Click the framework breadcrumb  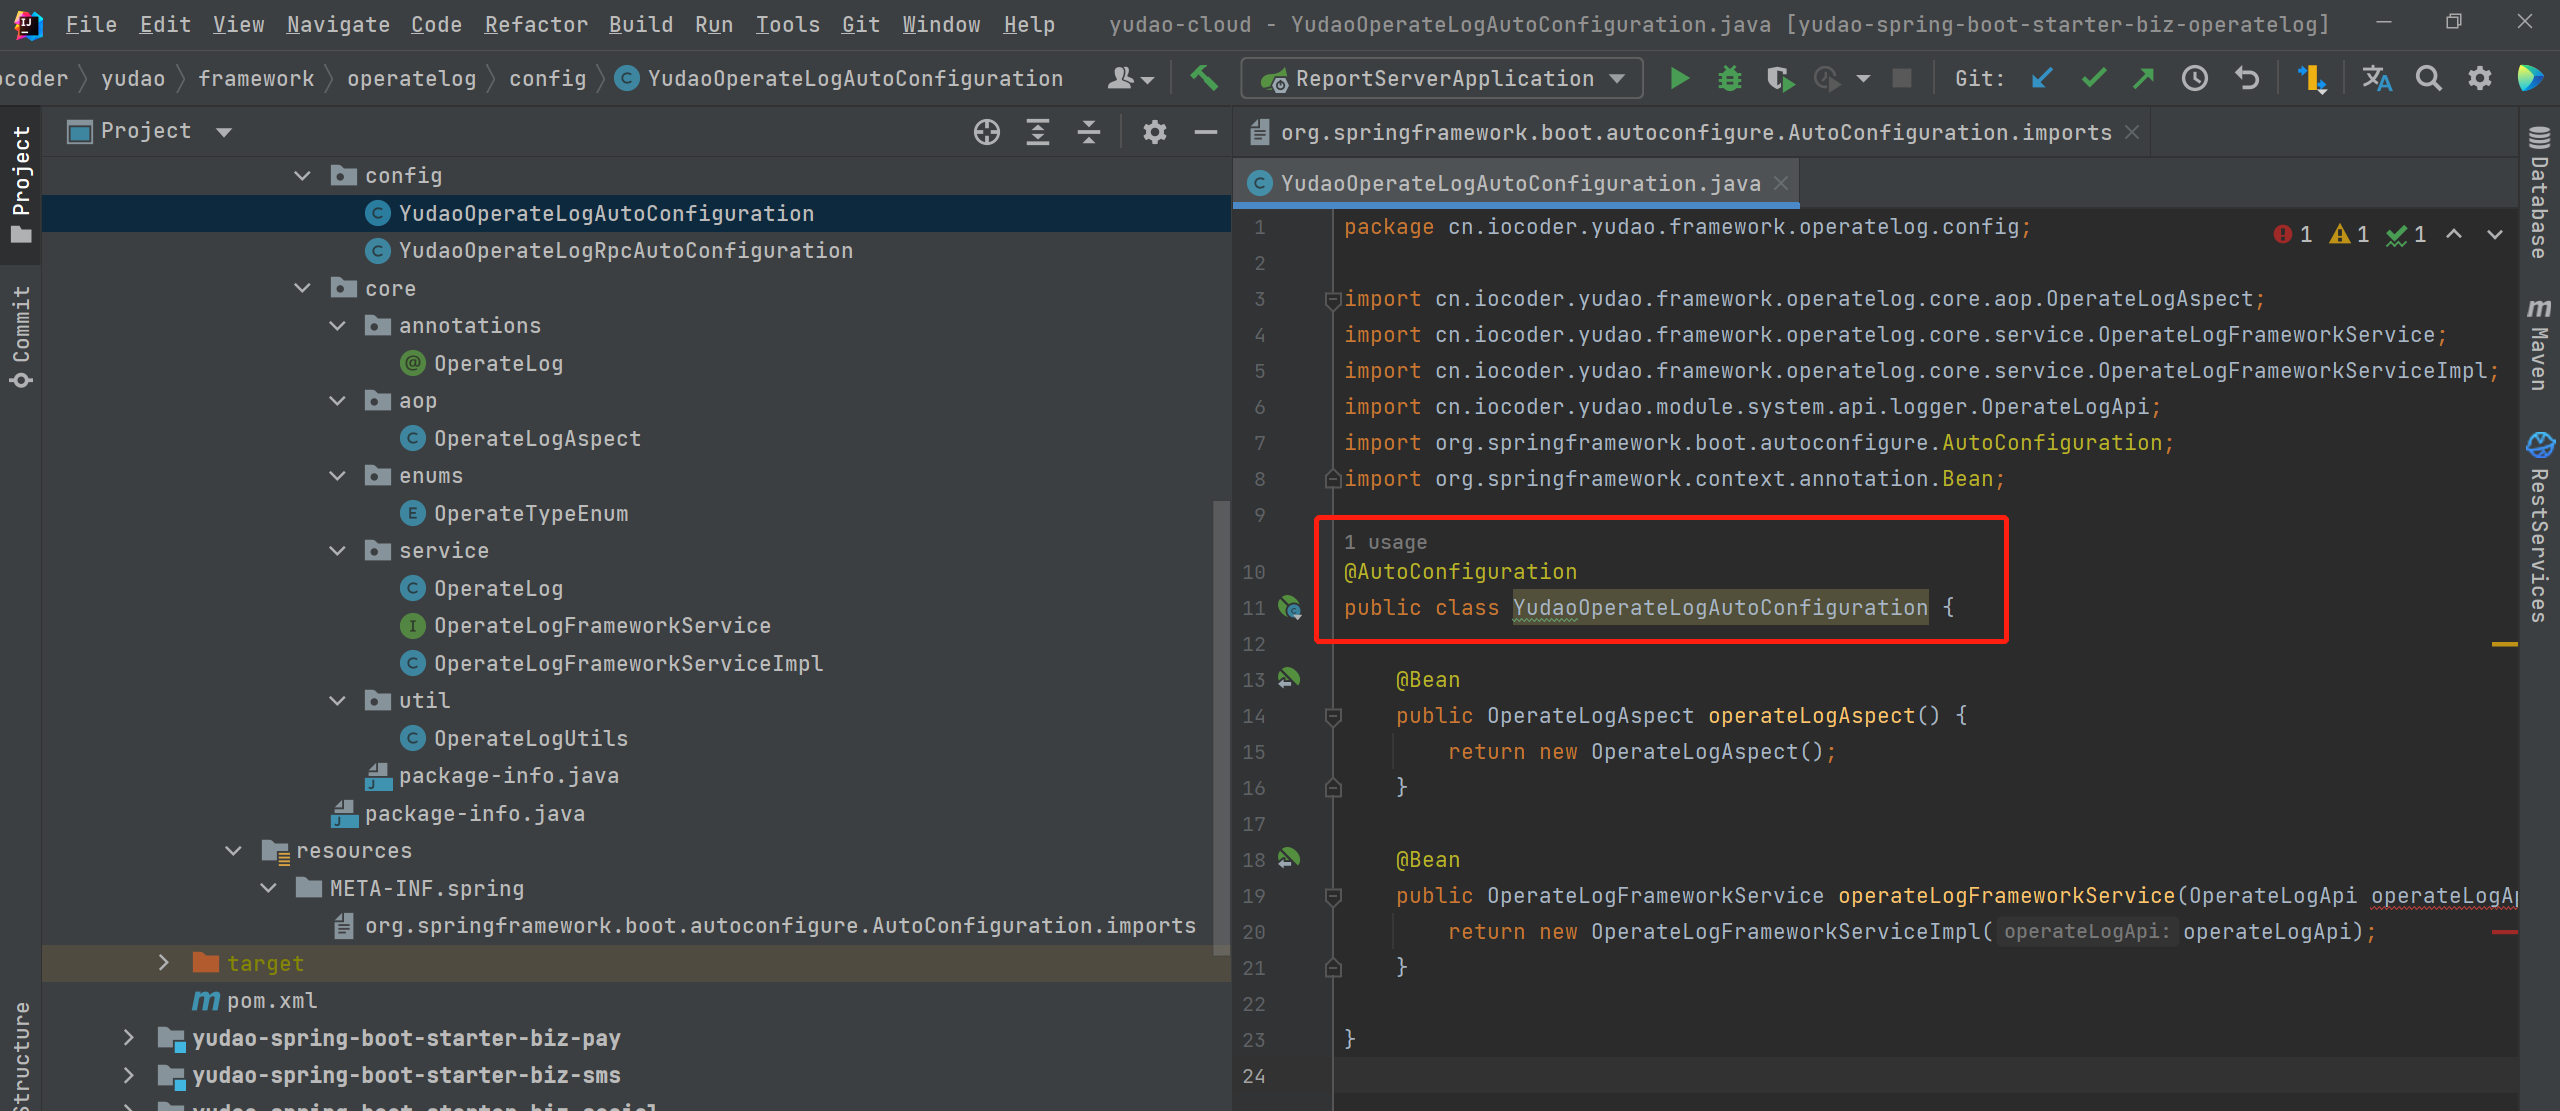(256, 78)
